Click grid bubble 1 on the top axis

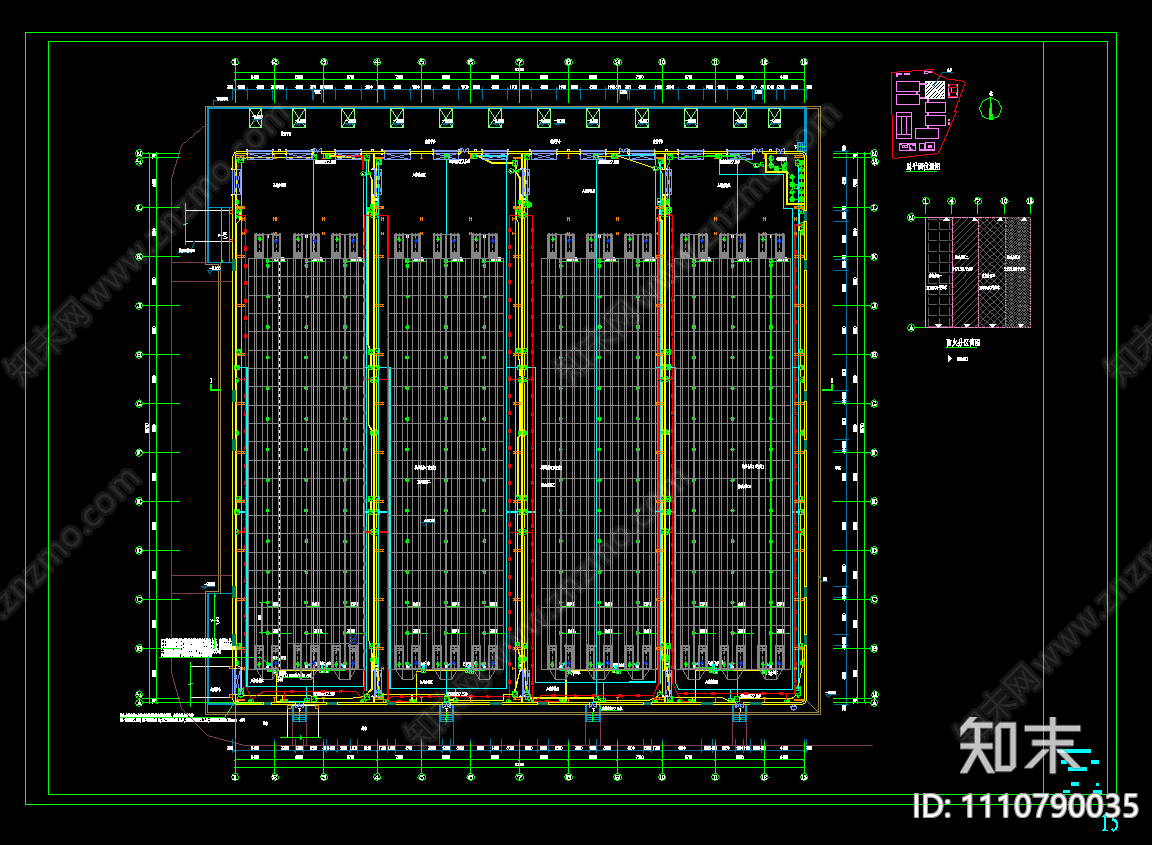(236, 61)
